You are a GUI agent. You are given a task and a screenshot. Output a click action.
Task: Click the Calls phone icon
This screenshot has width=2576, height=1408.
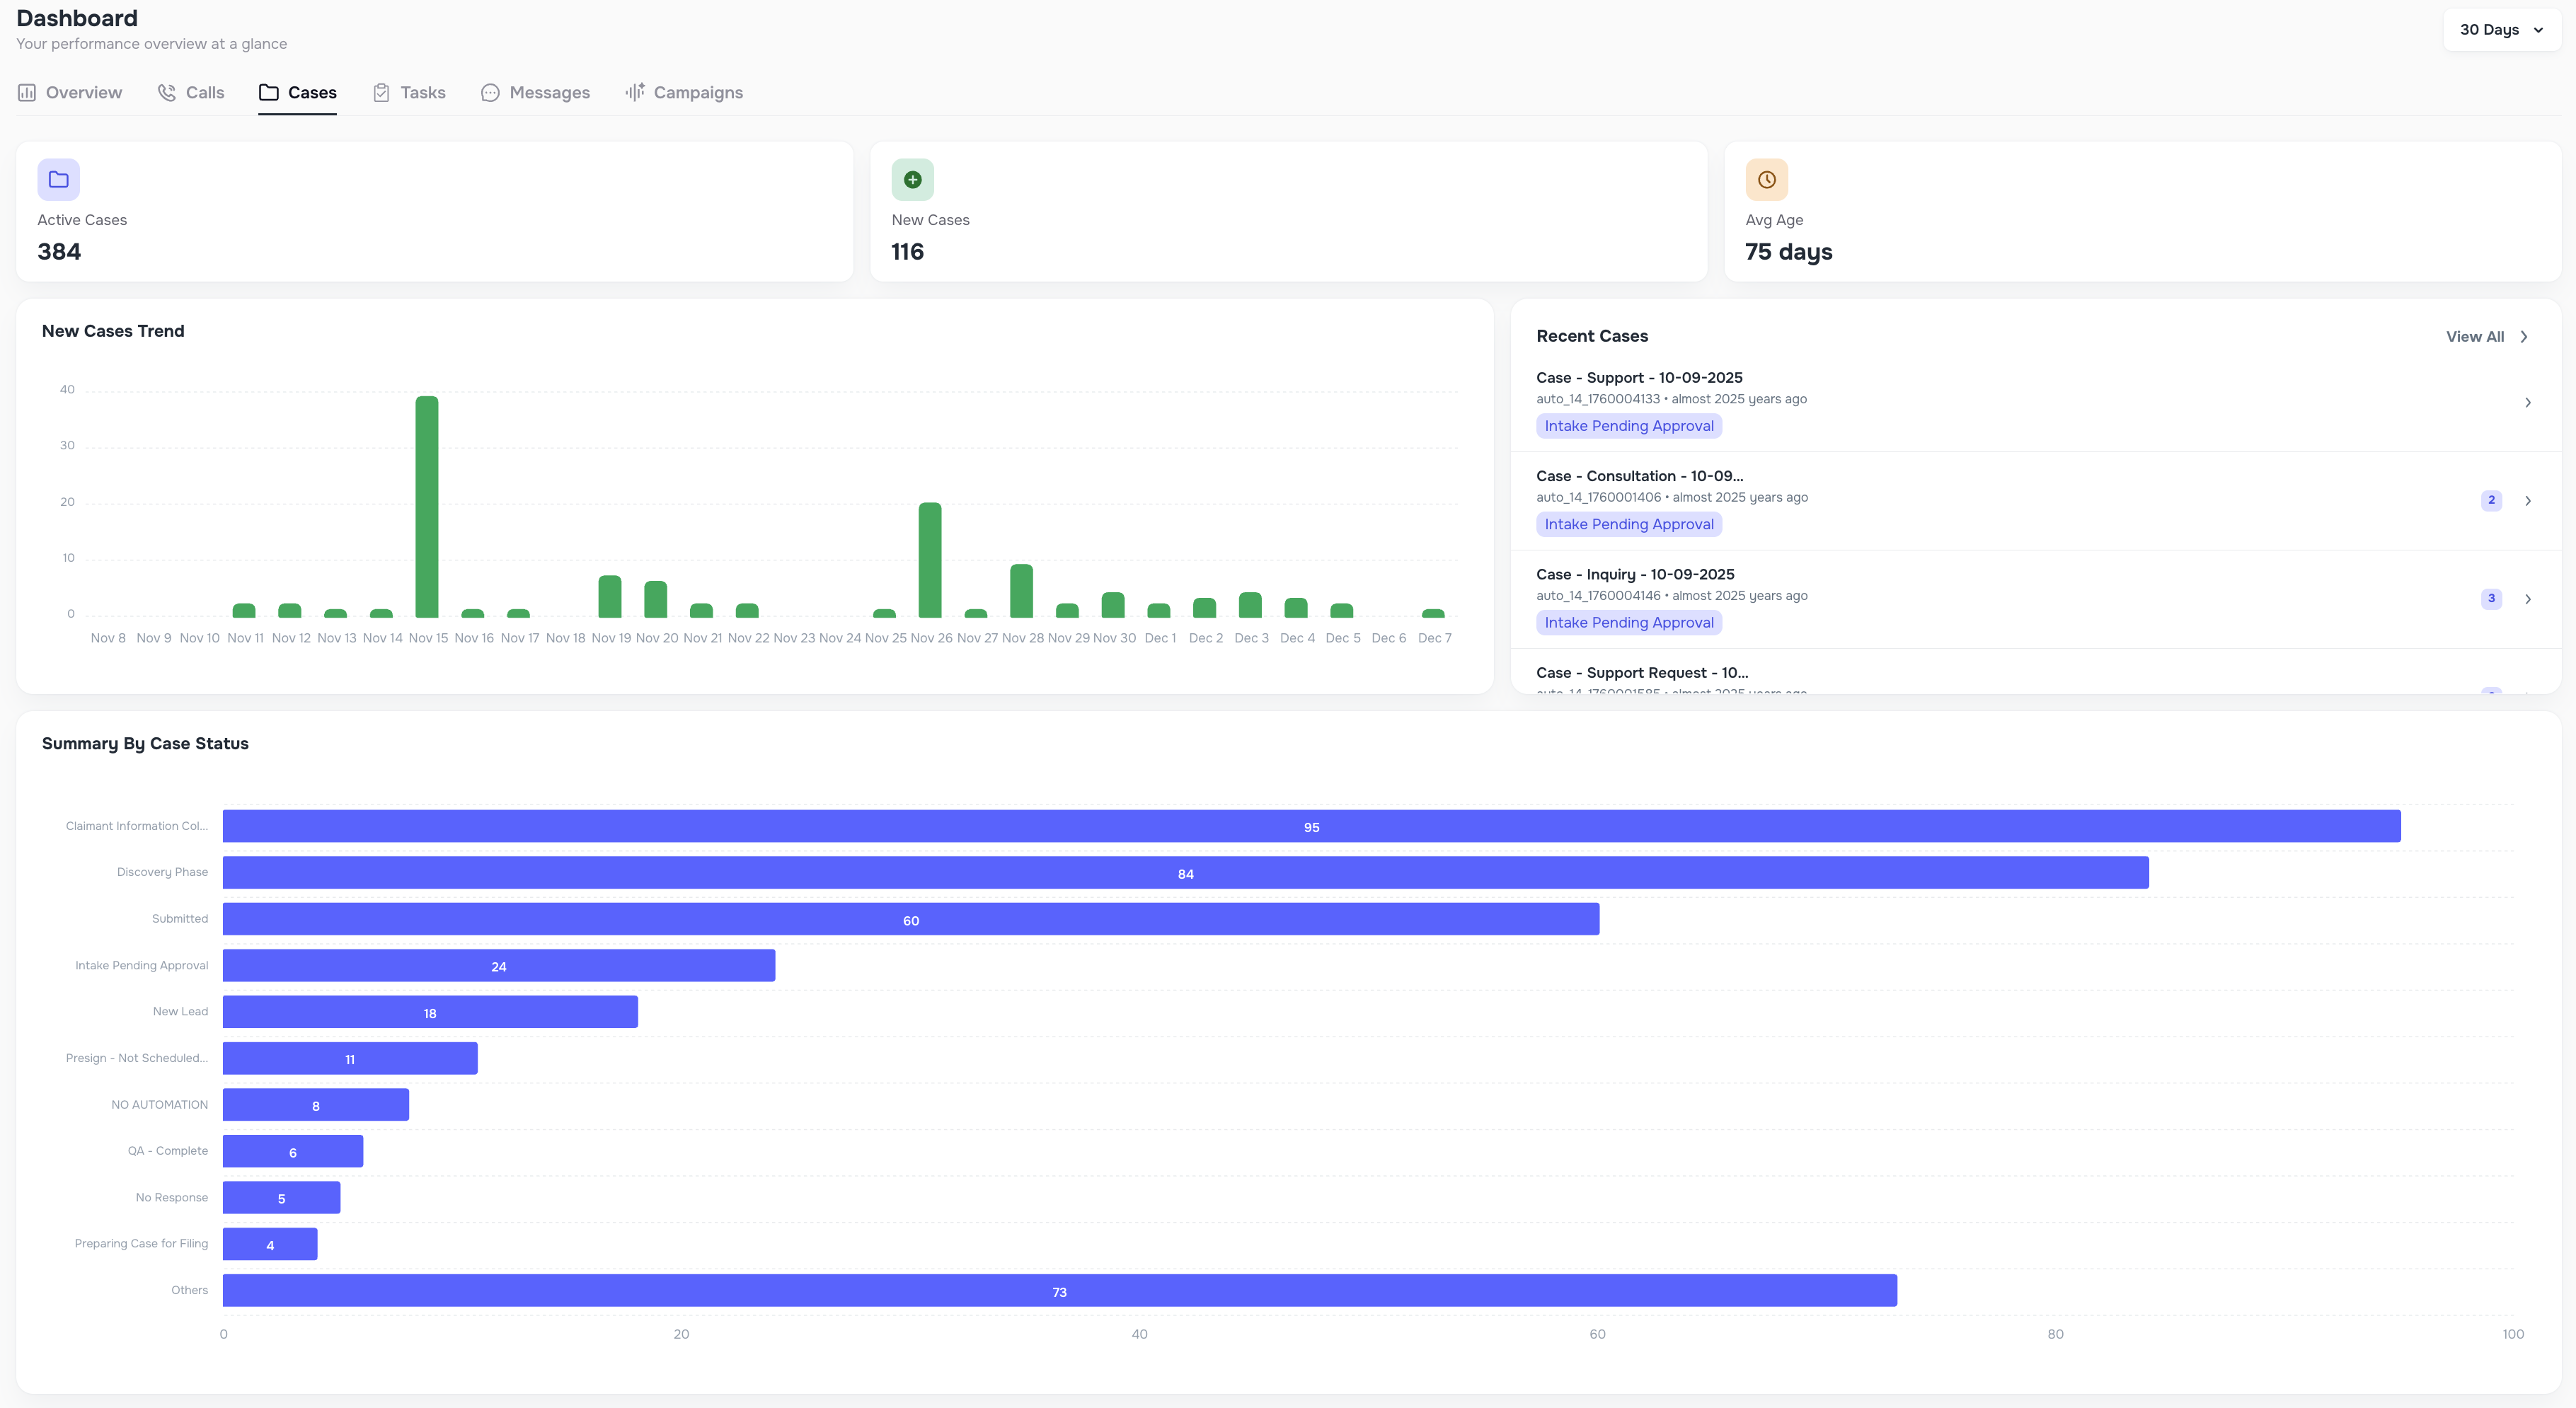167,92
